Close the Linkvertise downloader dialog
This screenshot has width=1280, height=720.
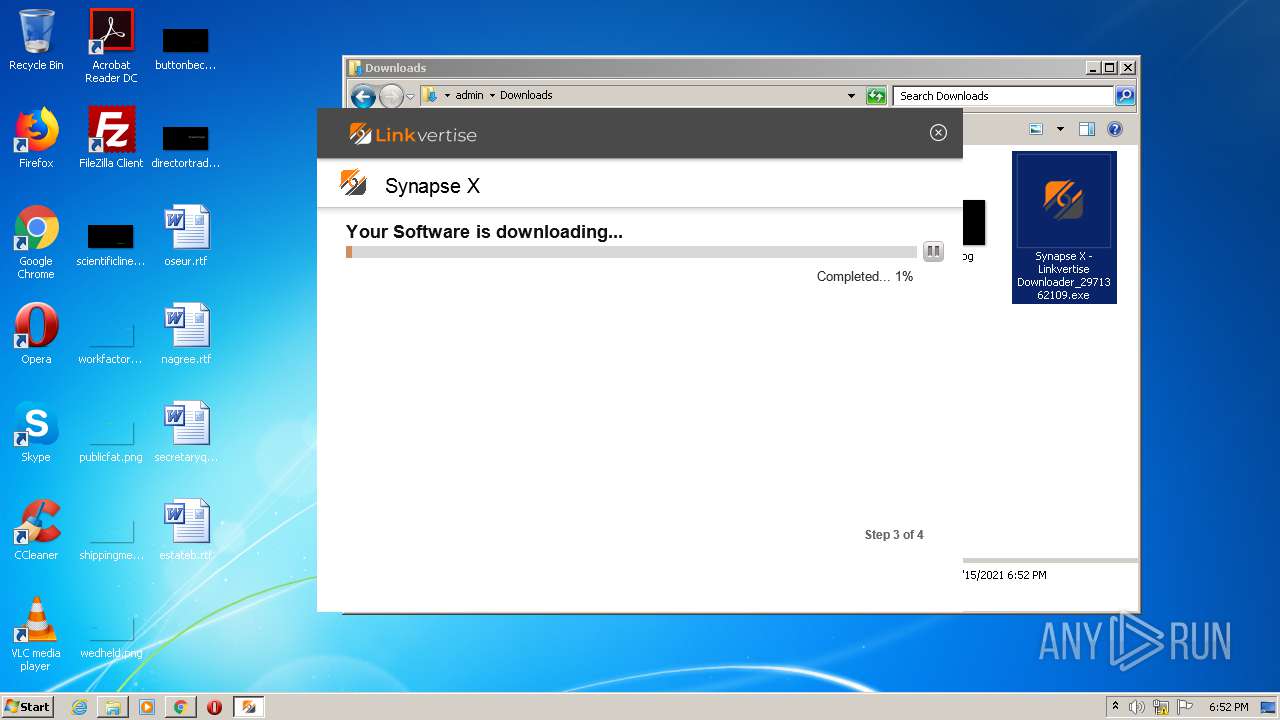coord(938,133)
